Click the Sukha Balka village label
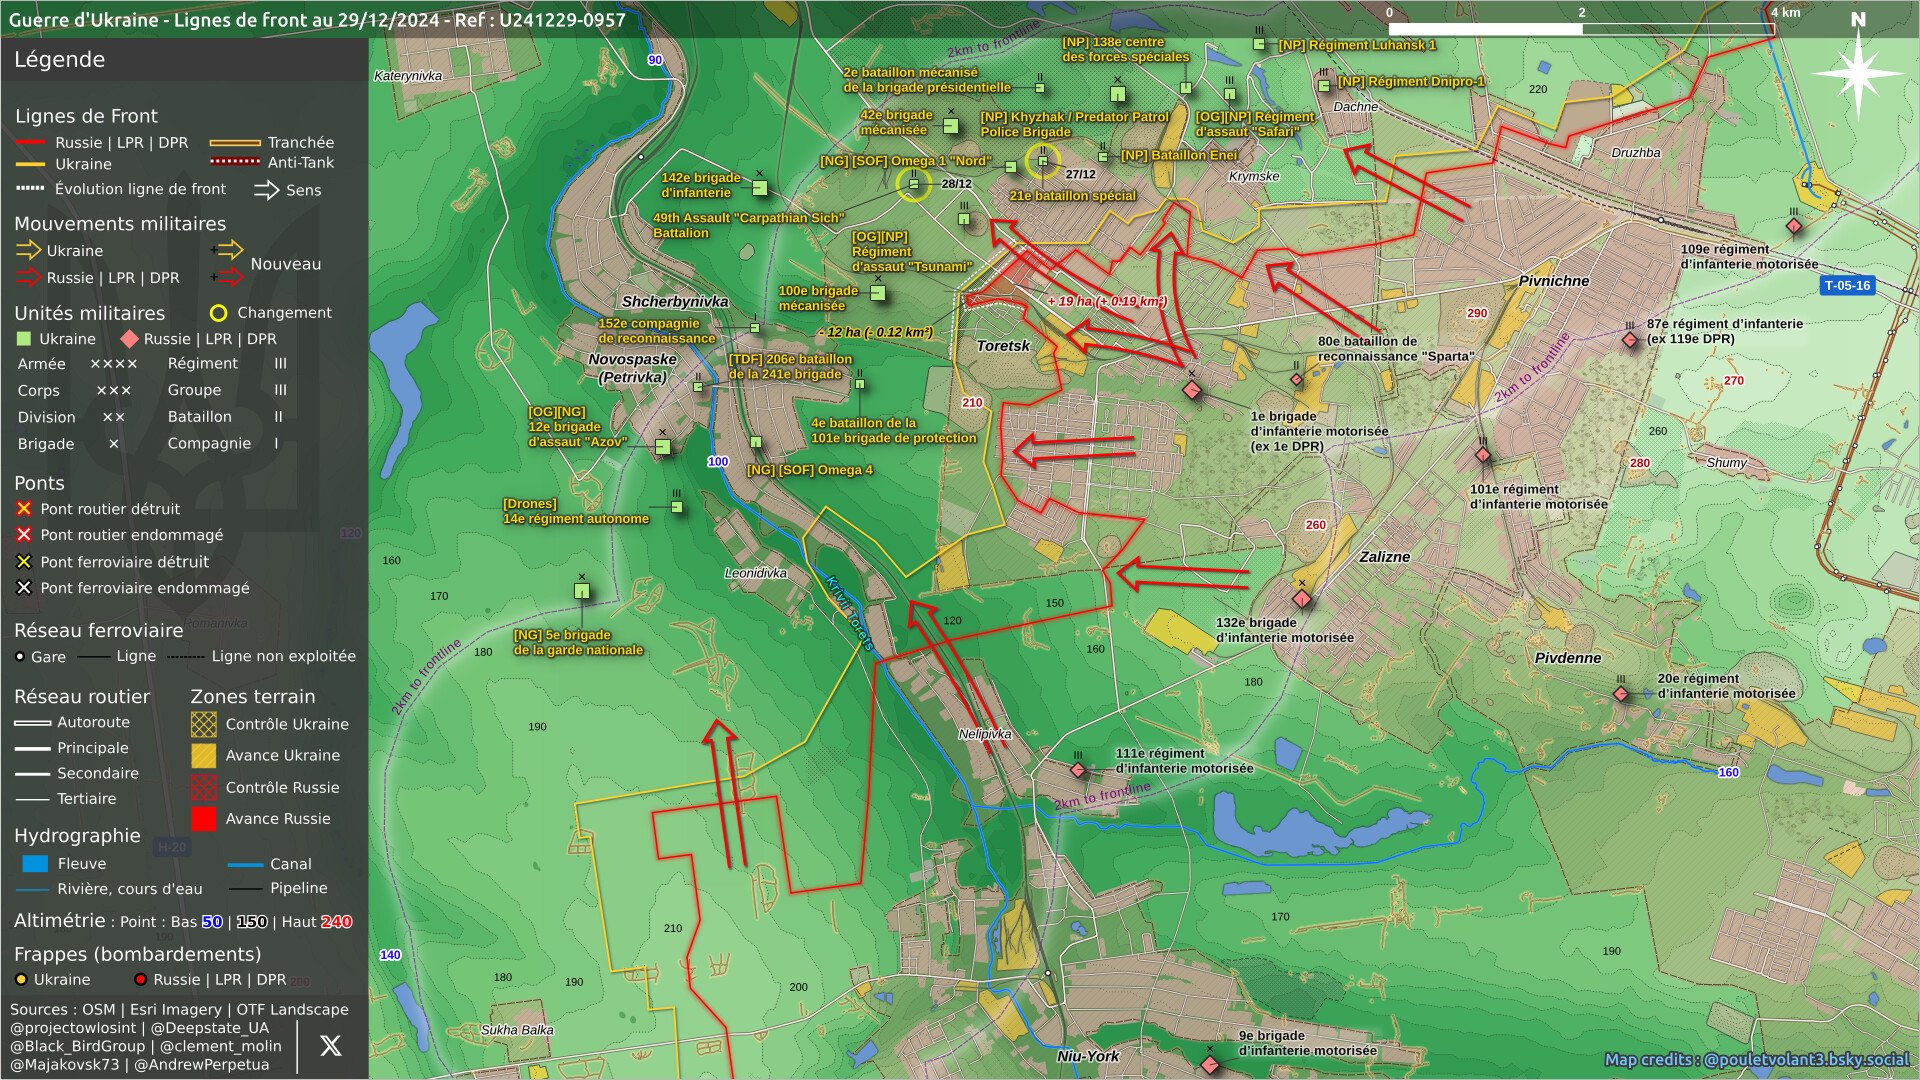This screenshot has width=1920, height=1080. (x=517, y=1030)
